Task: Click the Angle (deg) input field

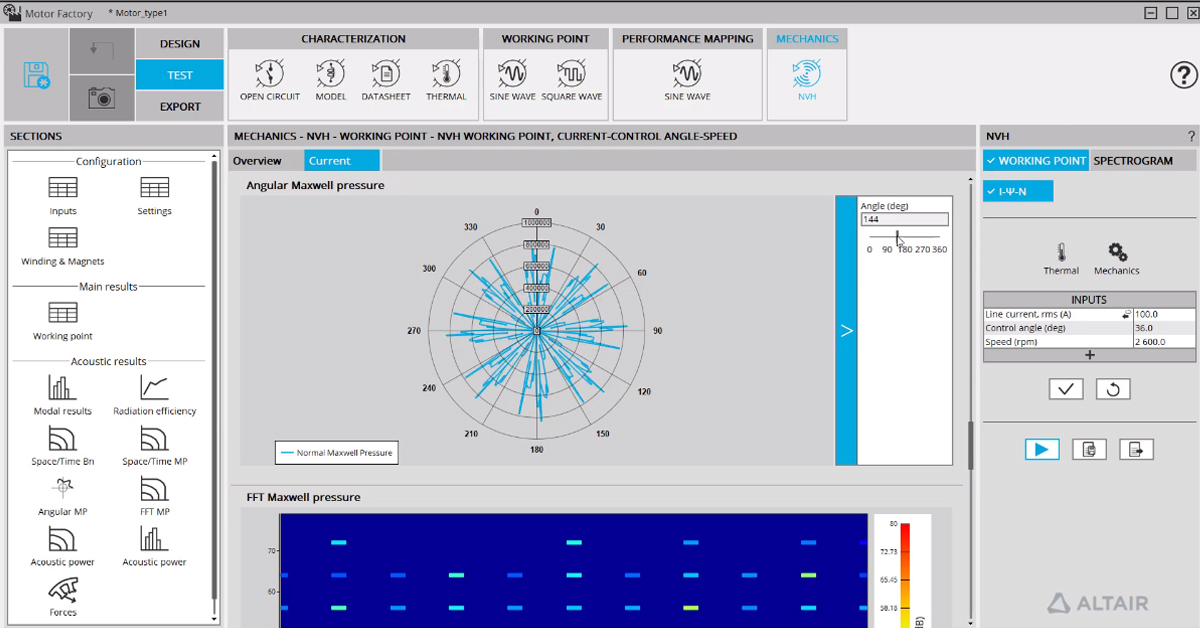Action: (x=904, y=219)
